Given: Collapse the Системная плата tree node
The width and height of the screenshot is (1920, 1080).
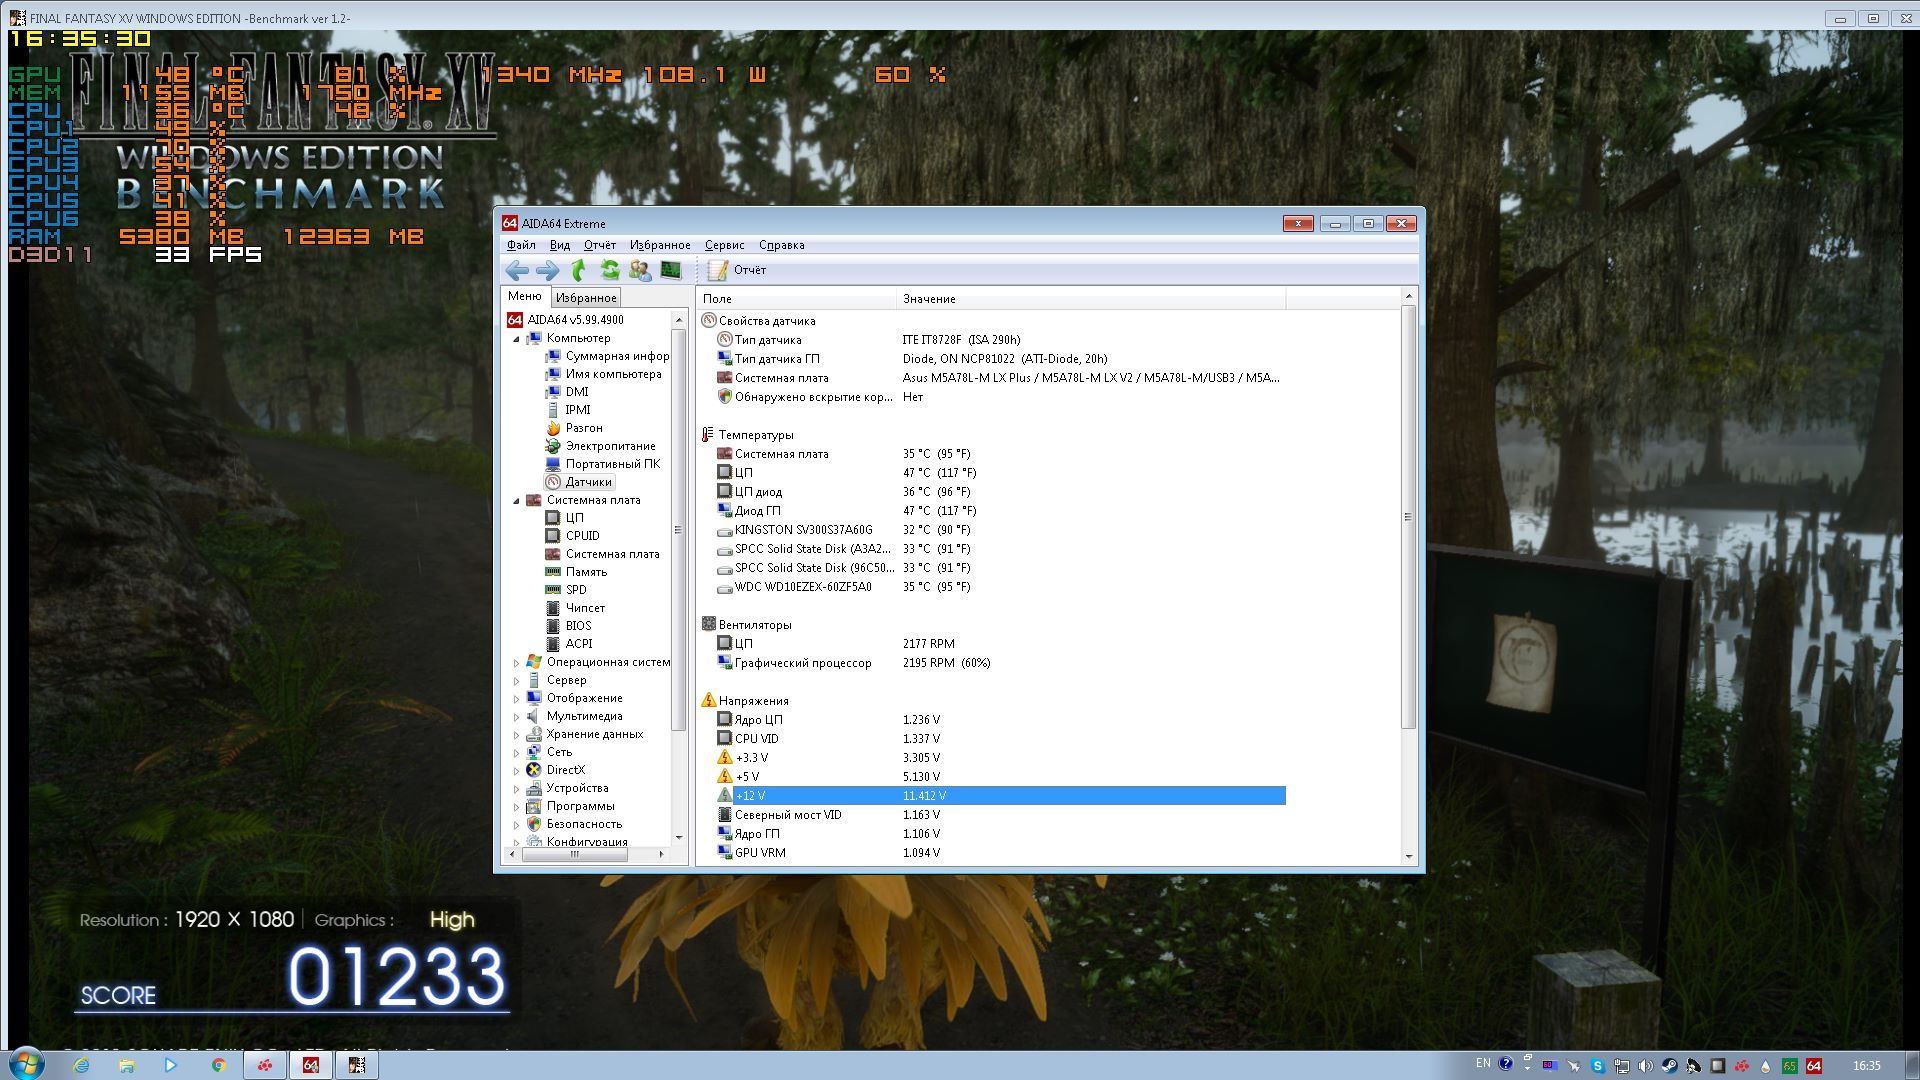Looking at the screenshot, I should coord(517,501).
